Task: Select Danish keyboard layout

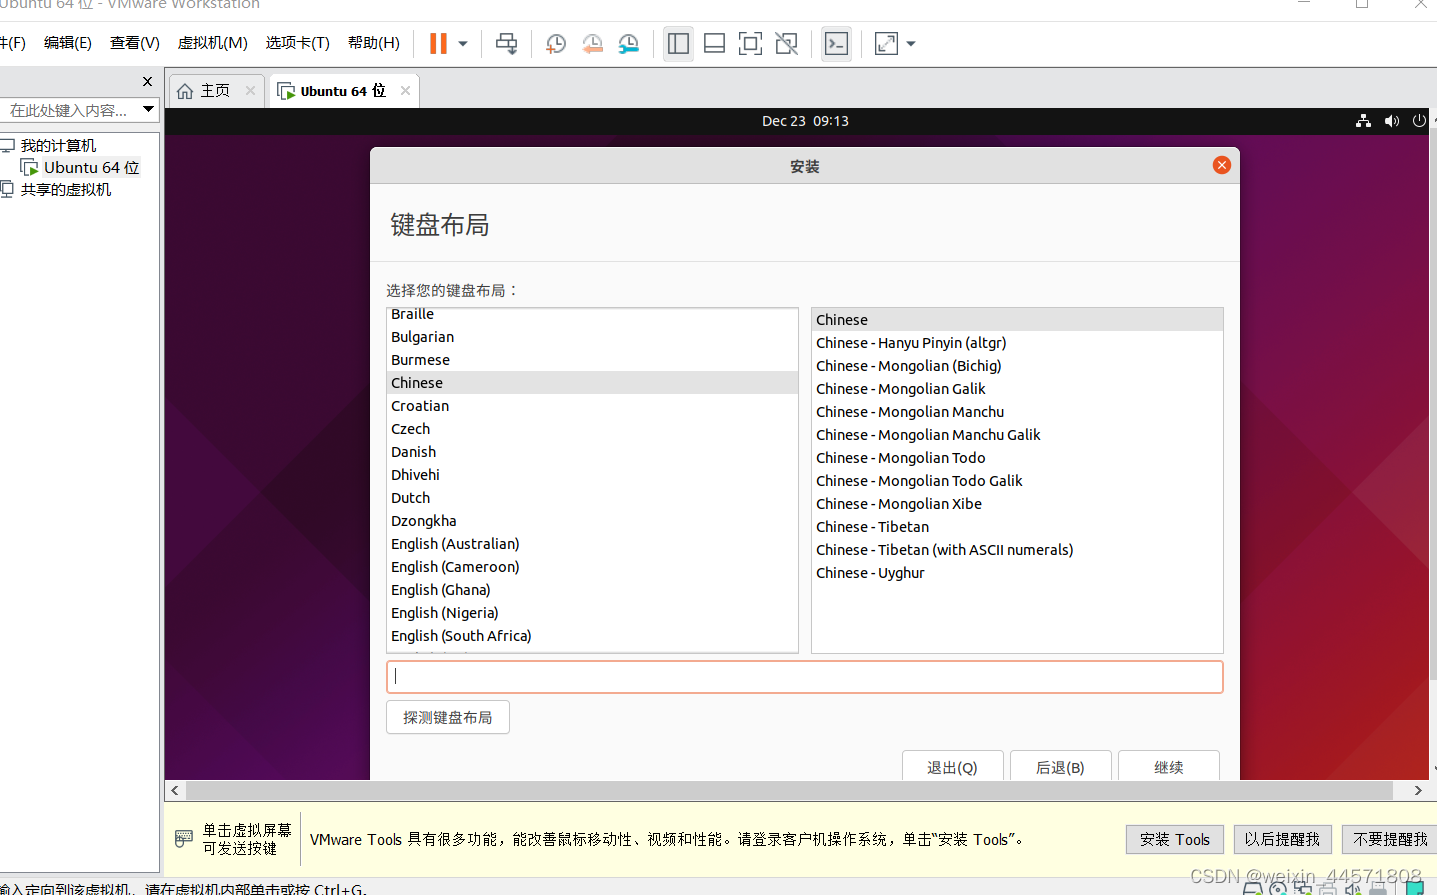Action: coord(592,452)
